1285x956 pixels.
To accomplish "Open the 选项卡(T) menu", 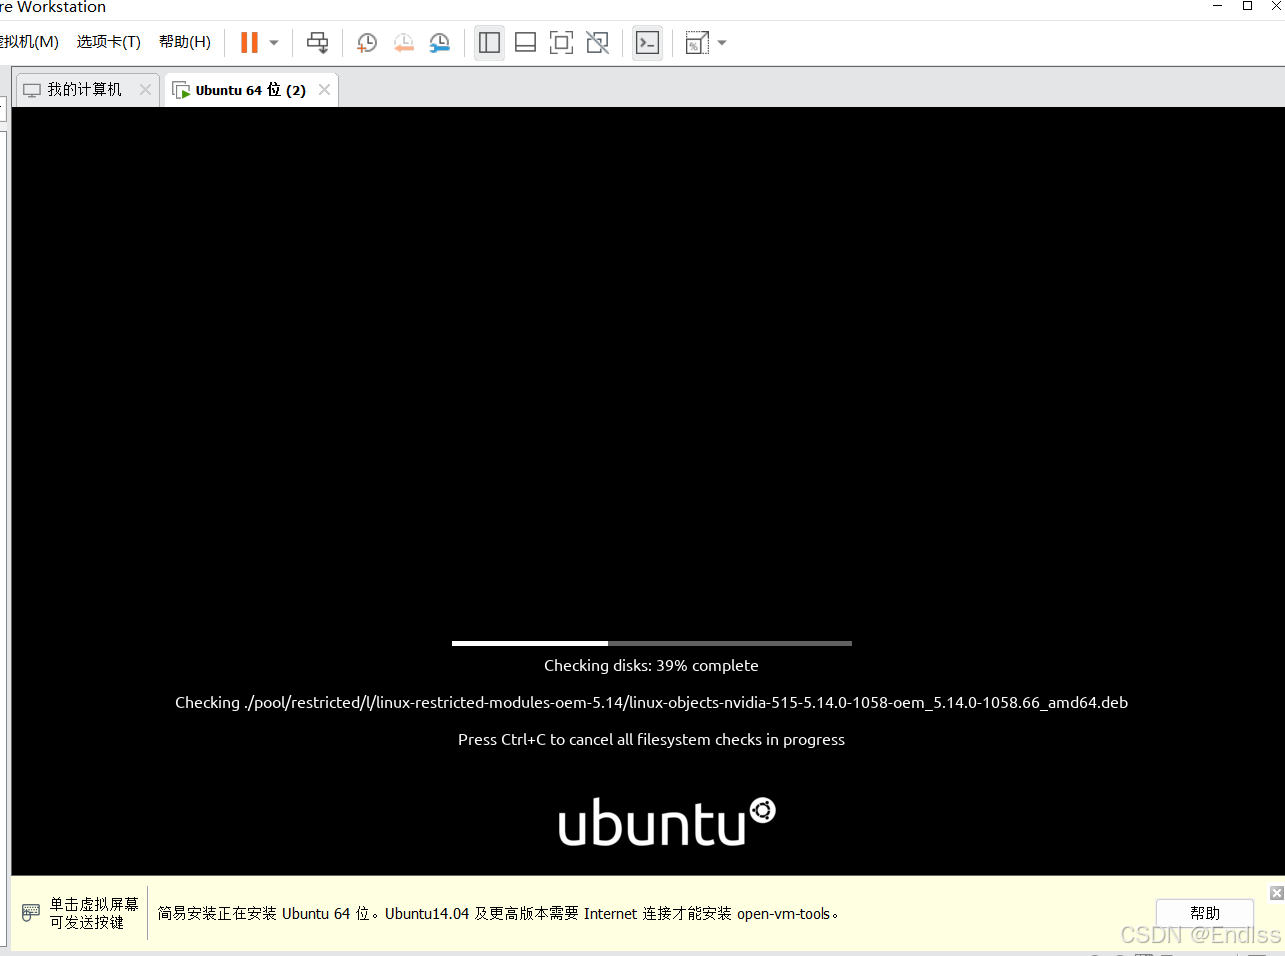I will pyautogui.click(x=109, y=42).
